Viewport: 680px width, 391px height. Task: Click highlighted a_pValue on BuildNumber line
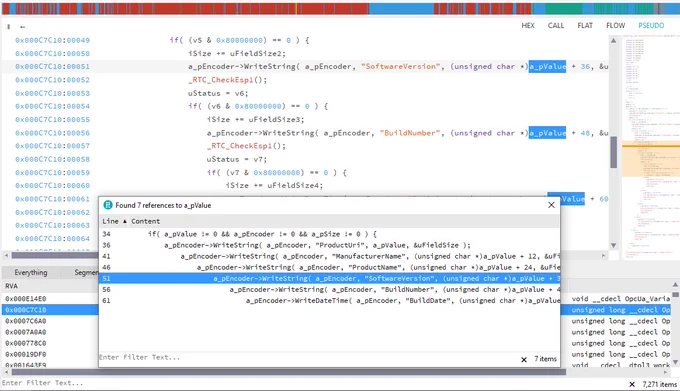547,133
